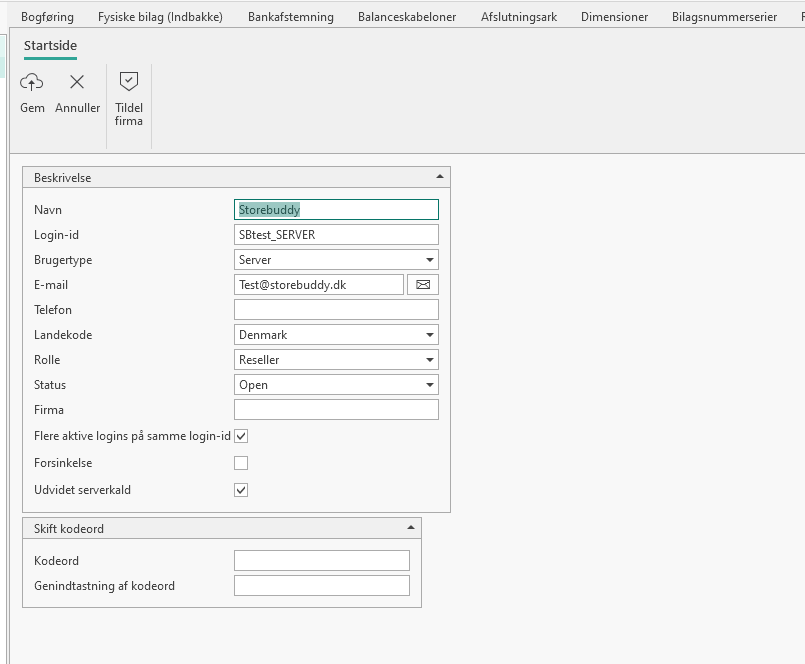This screenshot has height=664, width=805.
Task: Open the Brugertype dropdown
Action: 429,260
